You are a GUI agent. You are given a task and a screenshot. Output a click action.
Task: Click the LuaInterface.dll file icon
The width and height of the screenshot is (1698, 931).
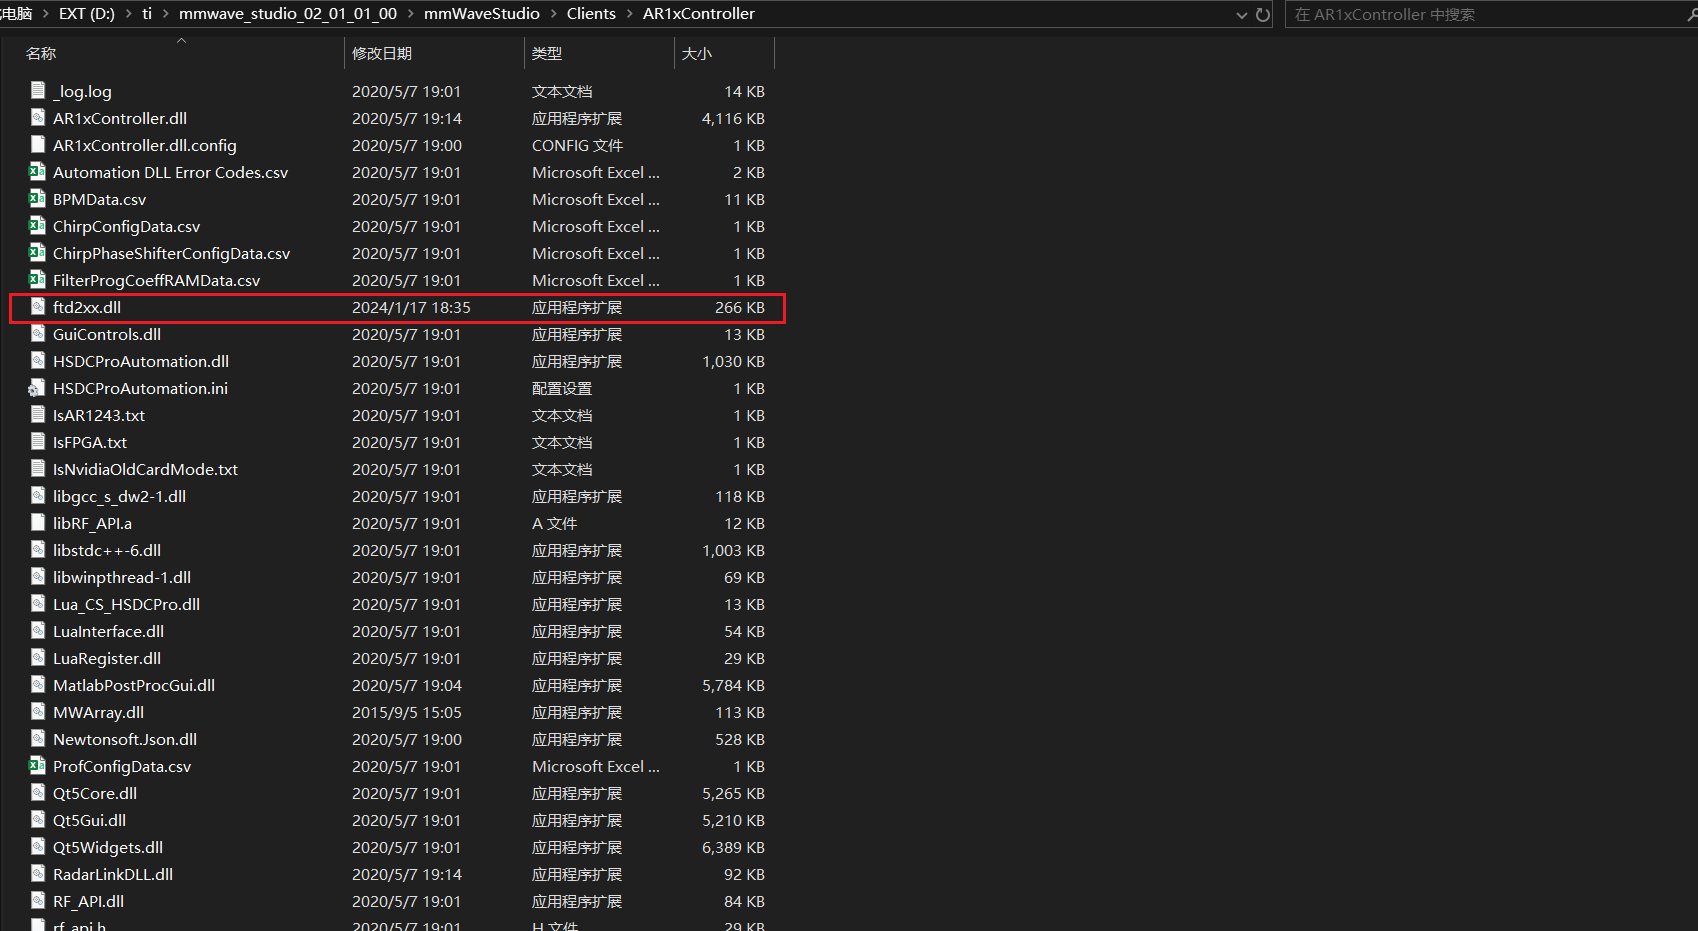[x=38, y=631]
